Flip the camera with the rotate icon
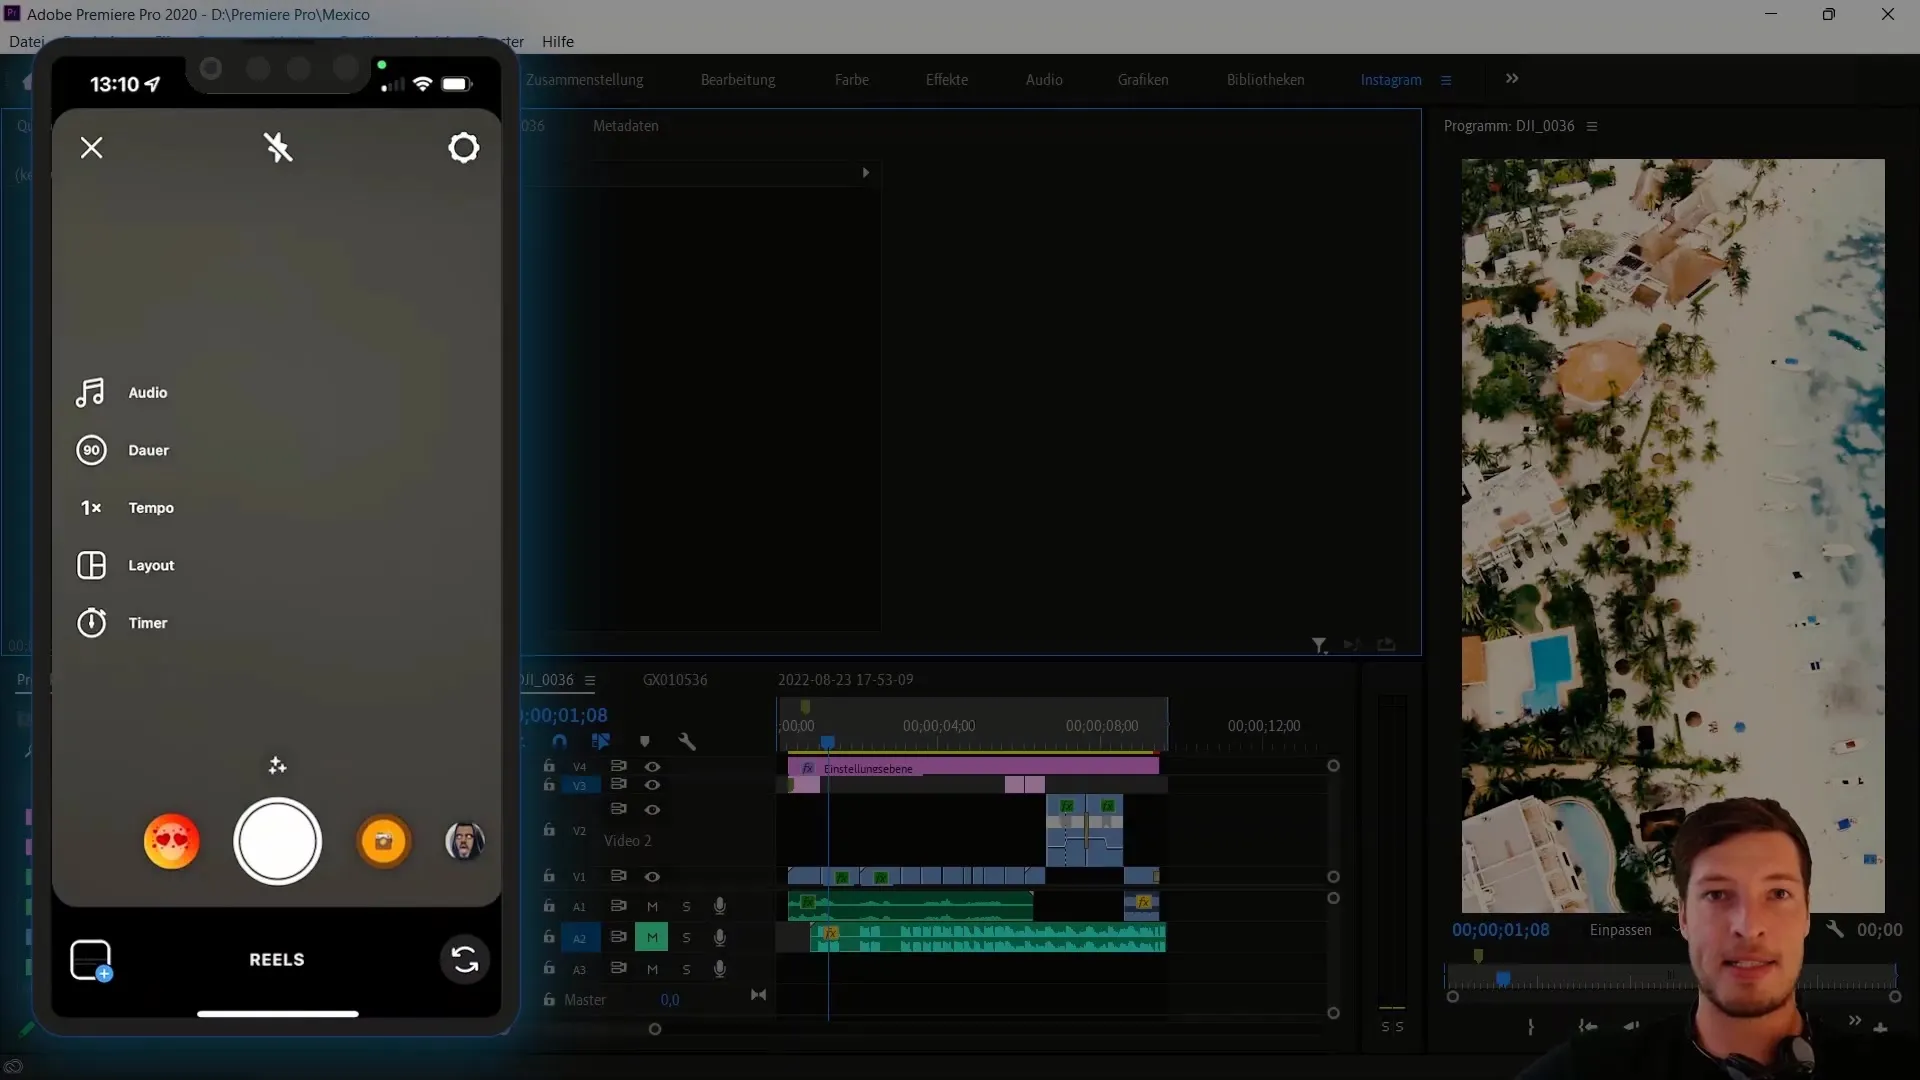 click(x=465, y=960)
